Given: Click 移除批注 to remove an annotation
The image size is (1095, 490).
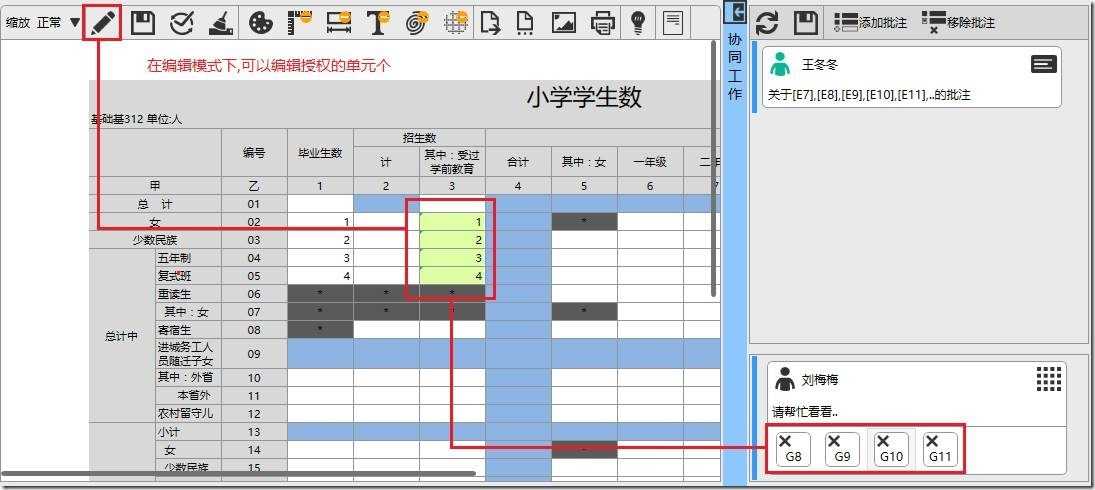Looking at the screenshot, I should (958, 22).
